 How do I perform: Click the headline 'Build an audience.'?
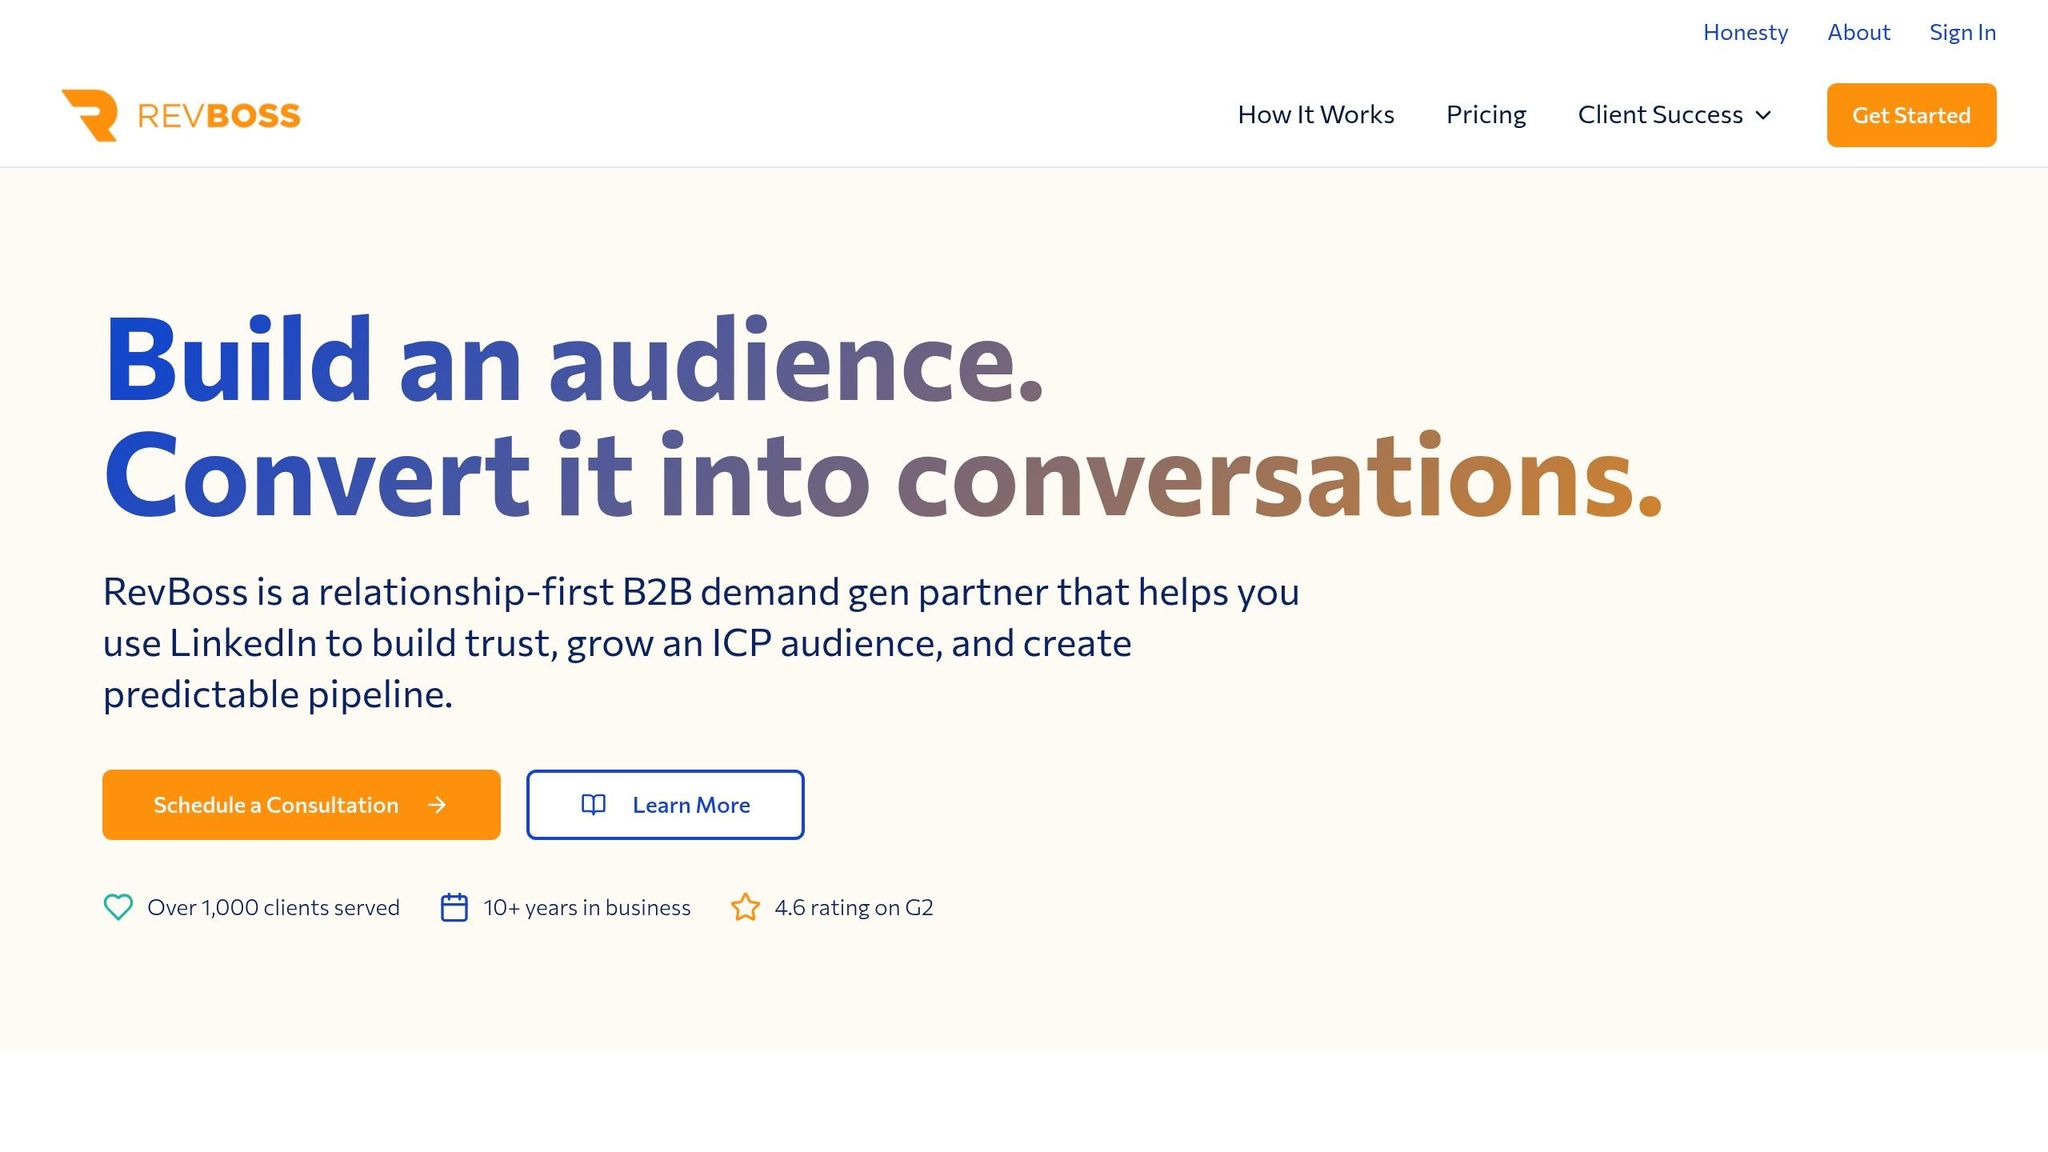click(574, 360)
